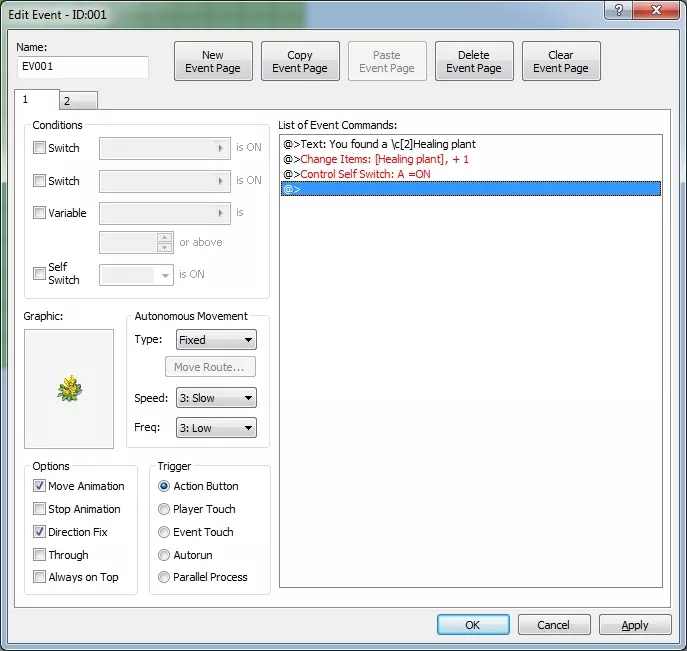Open the second Switch selector field
Viewport: 687px width, 651px height.
[x=165, y=181]
